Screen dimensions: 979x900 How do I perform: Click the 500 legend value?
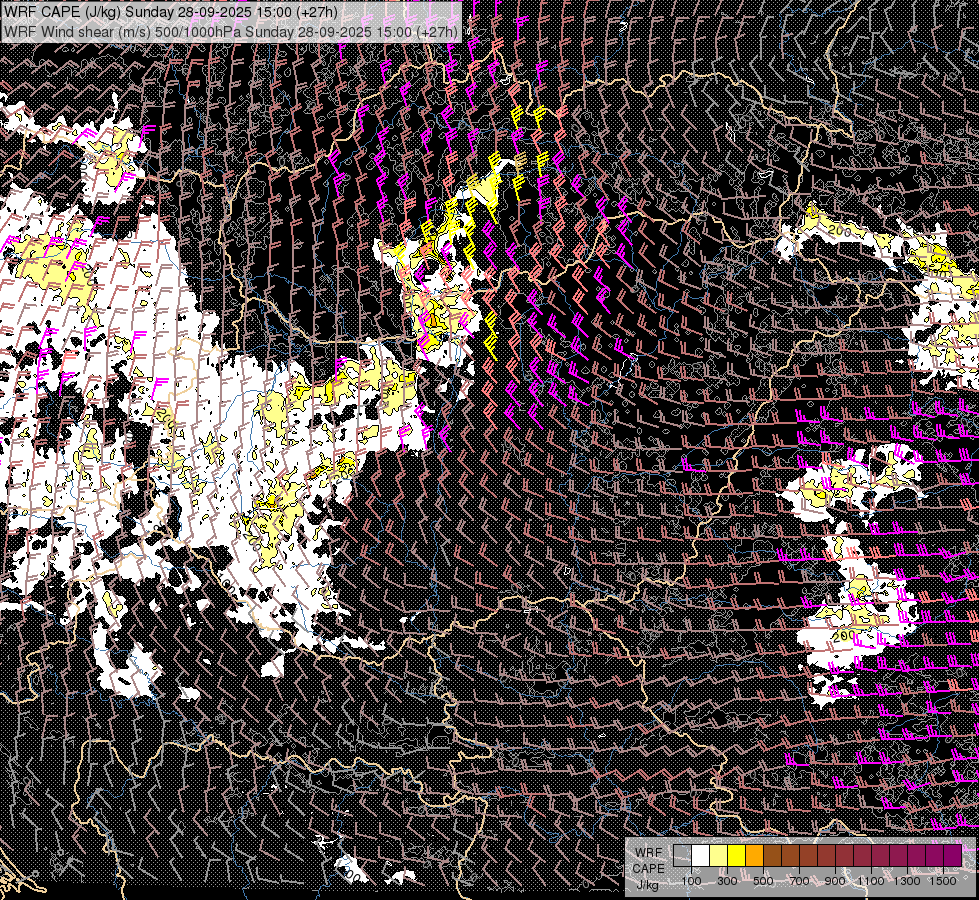tap(763, 881)
